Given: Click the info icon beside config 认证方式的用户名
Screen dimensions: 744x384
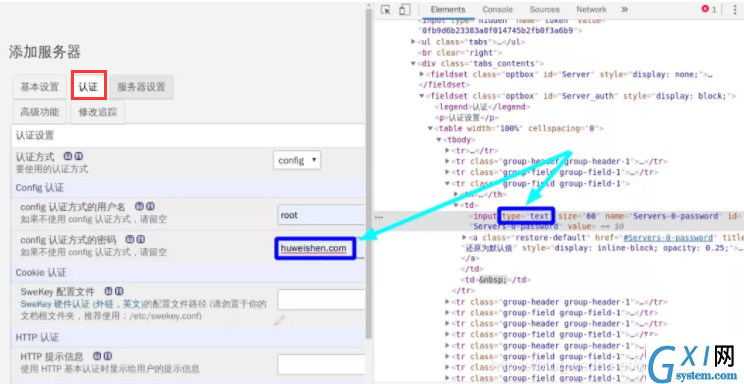Looking at the screenshot, I should point(150,206).
